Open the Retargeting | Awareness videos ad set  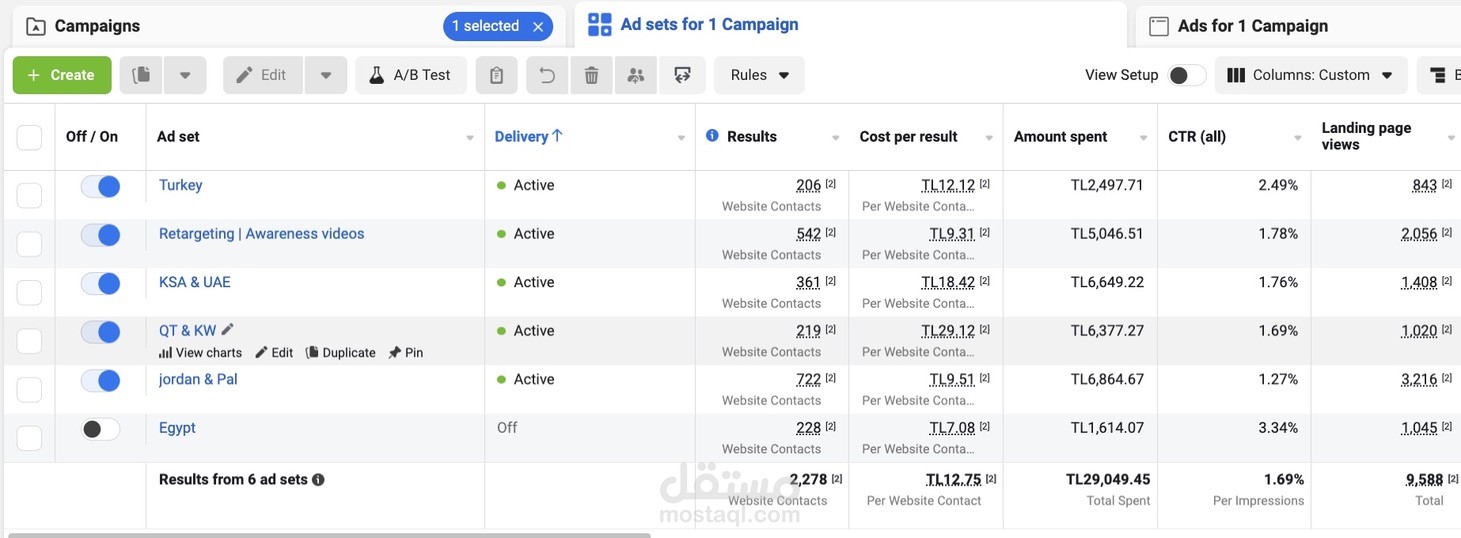[261, 234]
